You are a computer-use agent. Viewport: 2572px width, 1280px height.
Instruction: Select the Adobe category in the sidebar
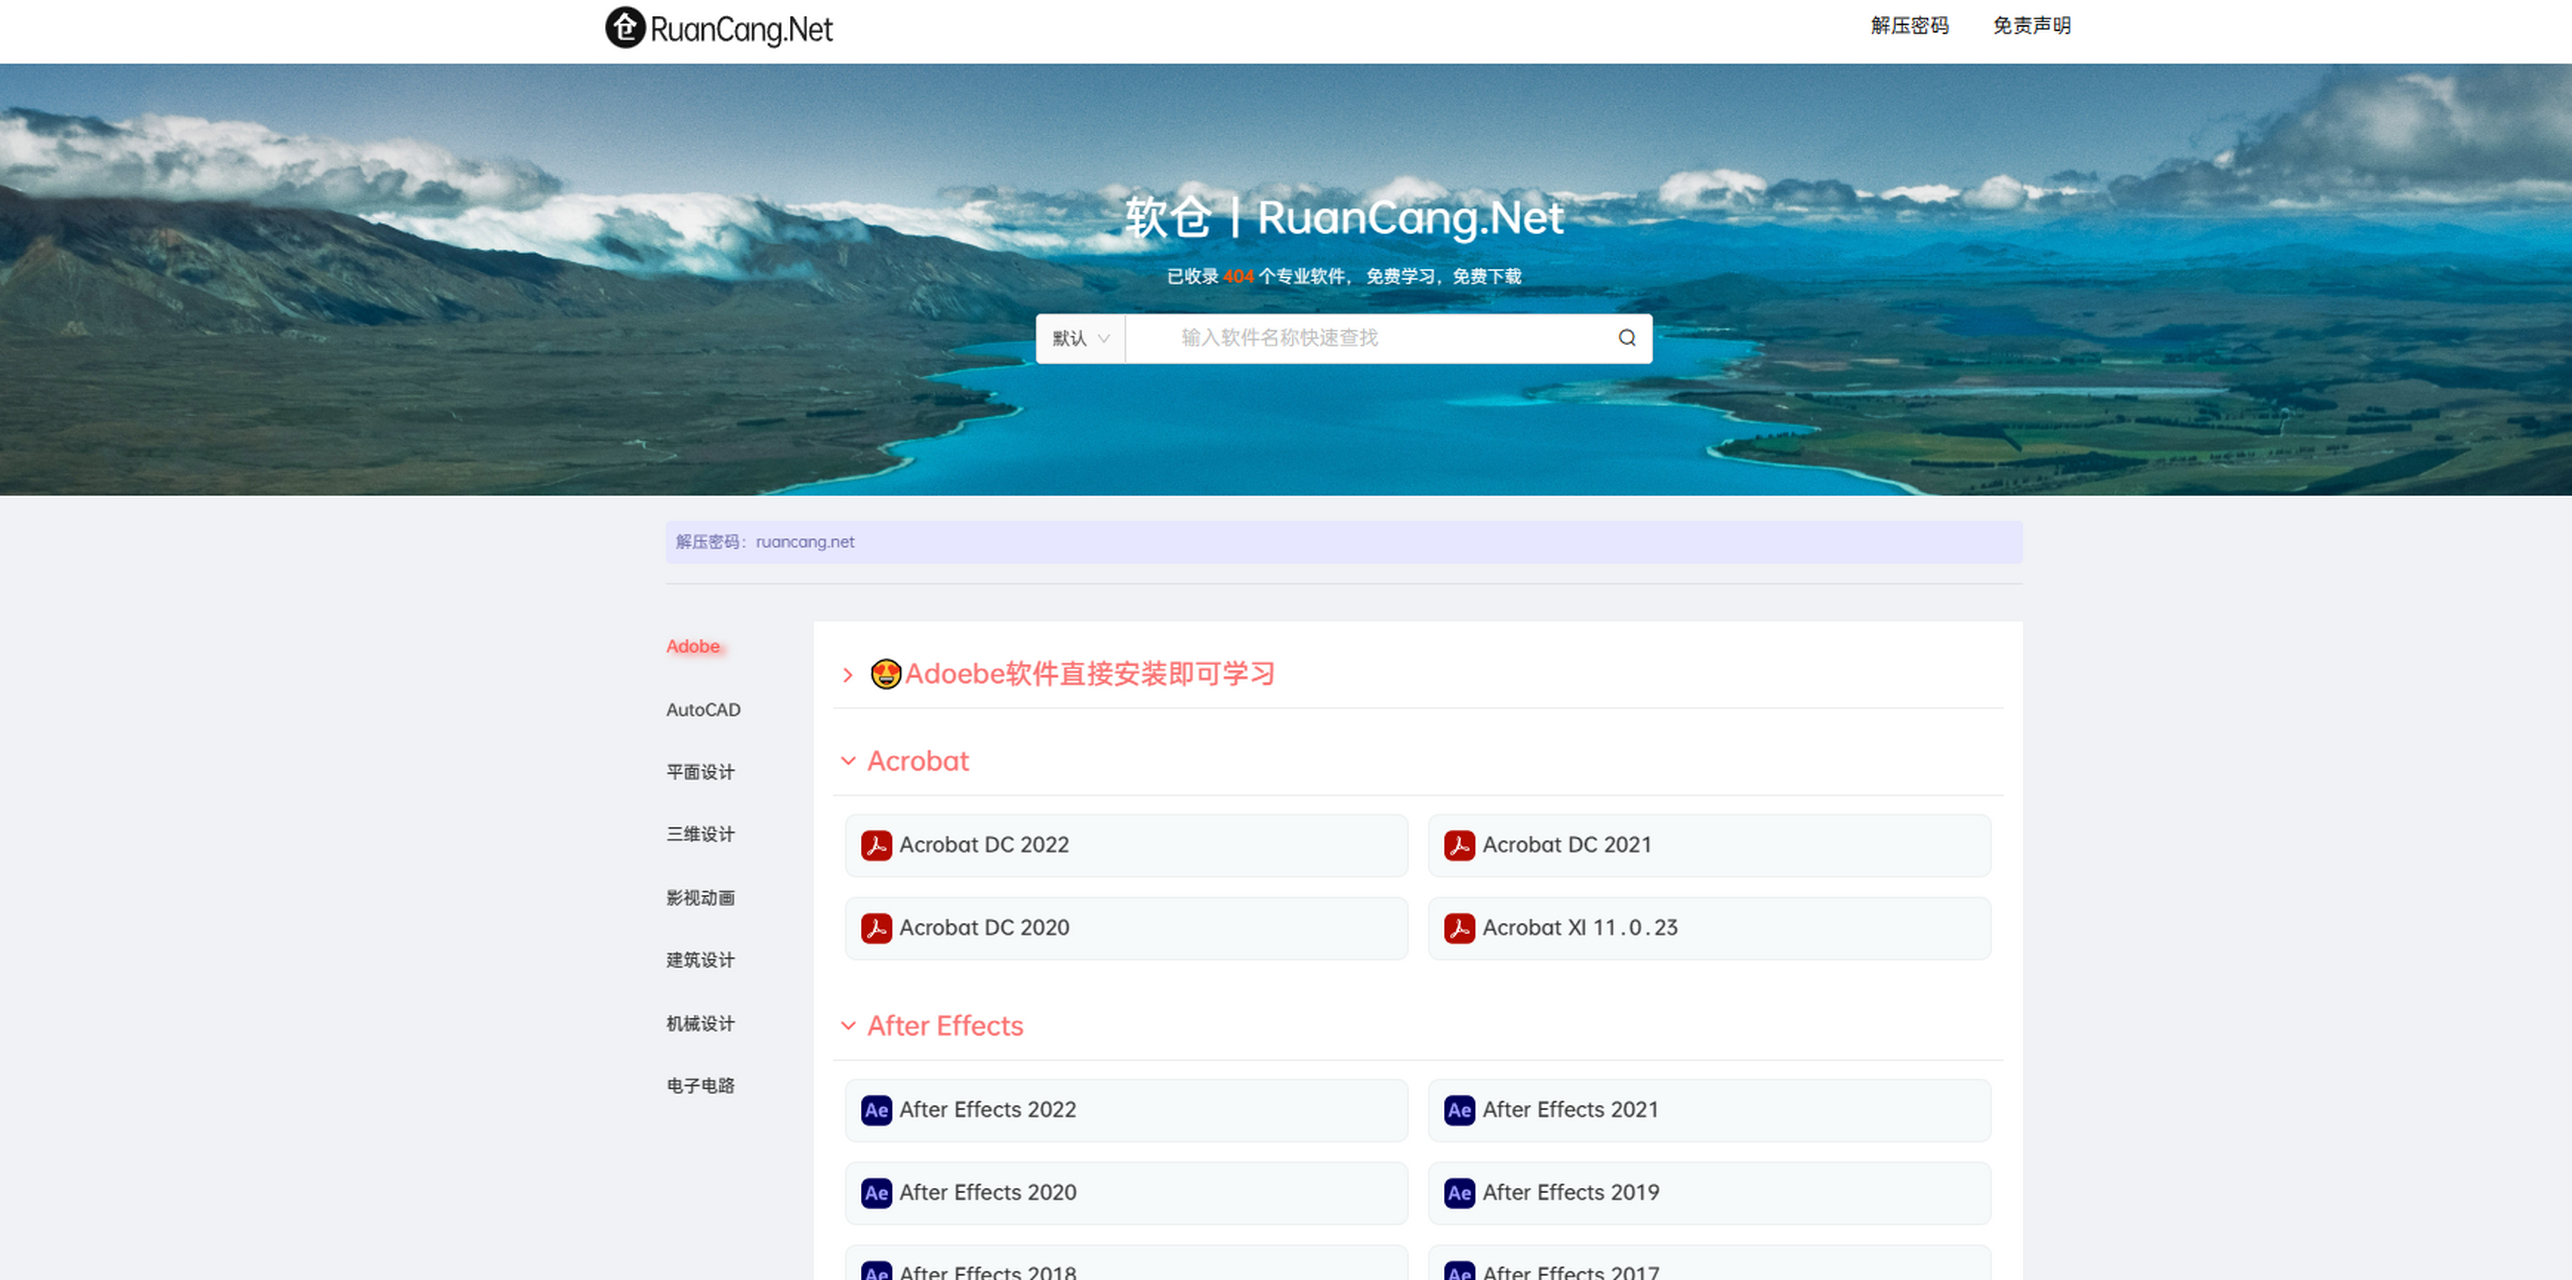pos(693,646)
